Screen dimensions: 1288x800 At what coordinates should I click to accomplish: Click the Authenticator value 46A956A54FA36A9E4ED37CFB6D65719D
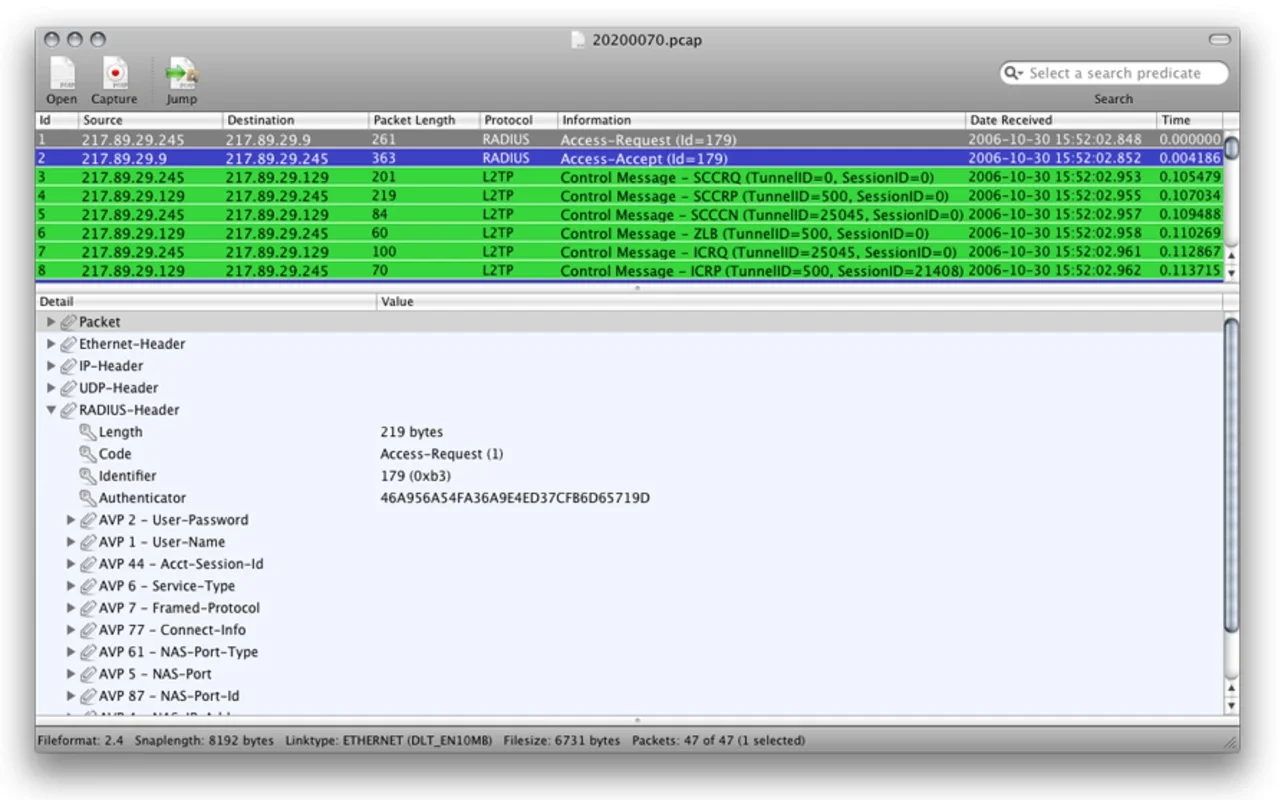[x=515, y=498]
